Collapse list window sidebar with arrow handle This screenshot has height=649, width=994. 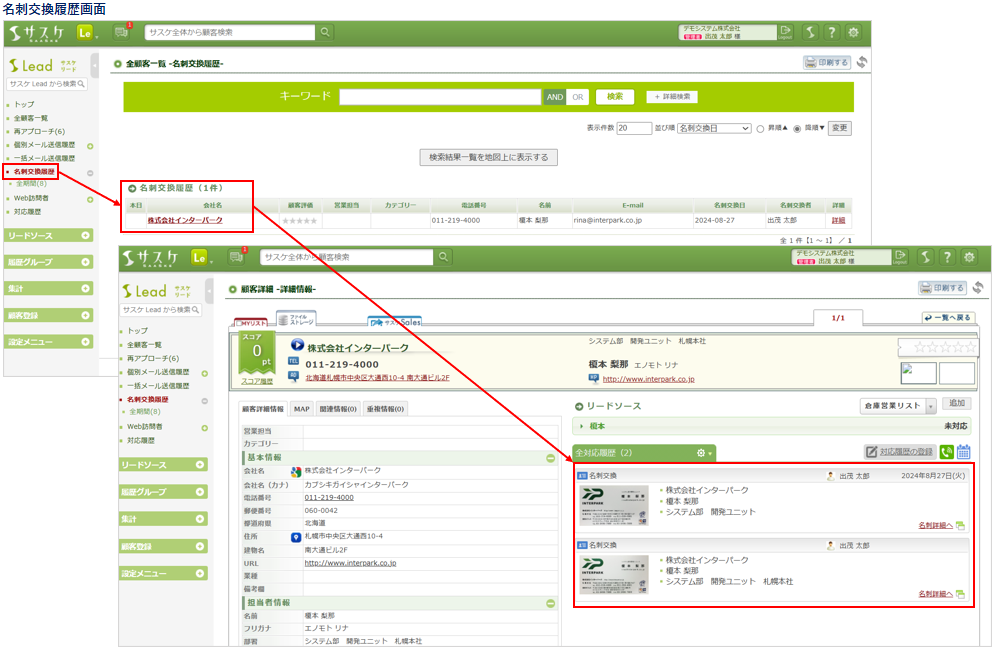95,64
